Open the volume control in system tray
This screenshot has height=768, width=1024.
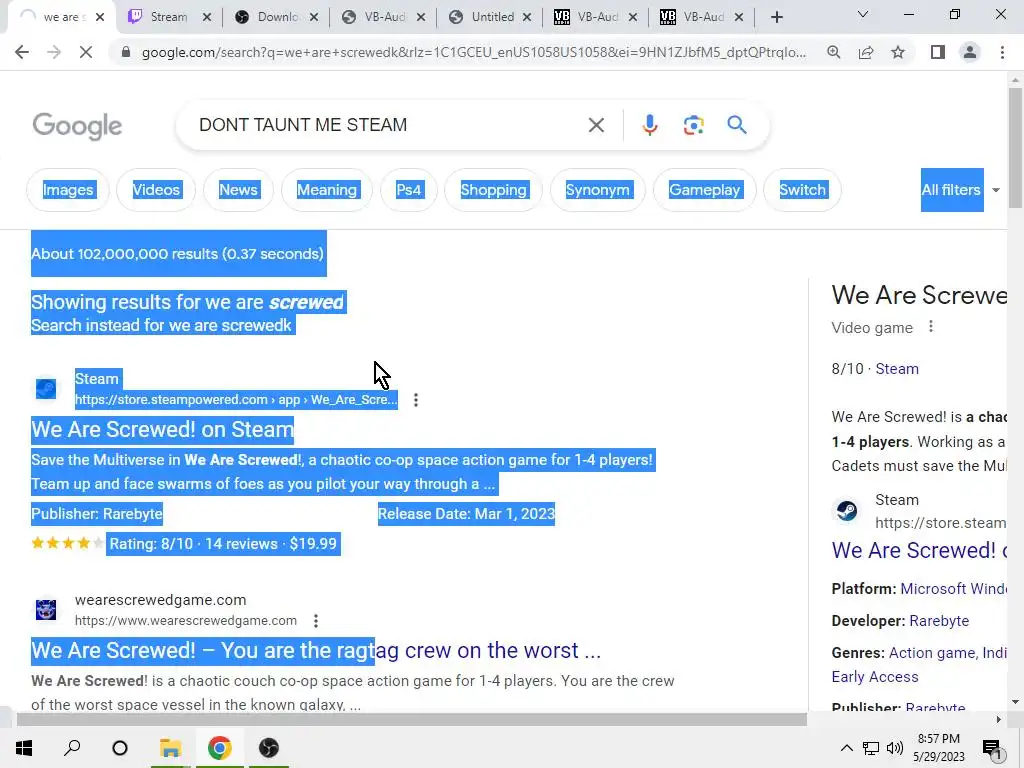click(895, 748)
